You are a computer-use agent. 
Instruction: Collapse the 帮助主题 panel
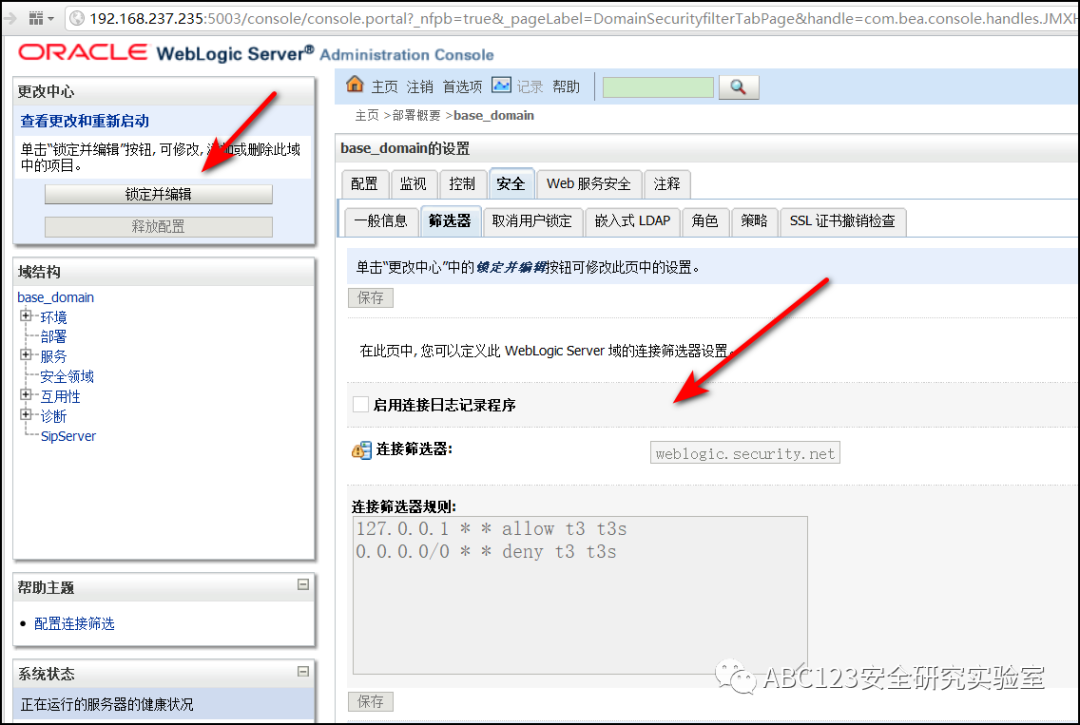tap(305, 586)
